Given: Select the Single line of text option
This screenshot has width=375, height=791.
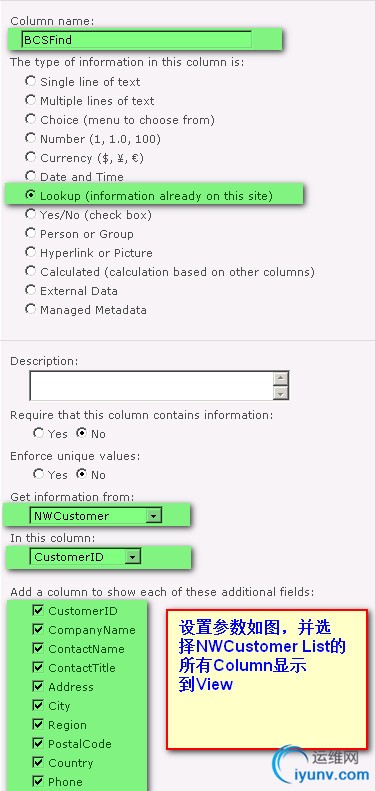Looking at the screenshot, I should [x=31, y=81].
